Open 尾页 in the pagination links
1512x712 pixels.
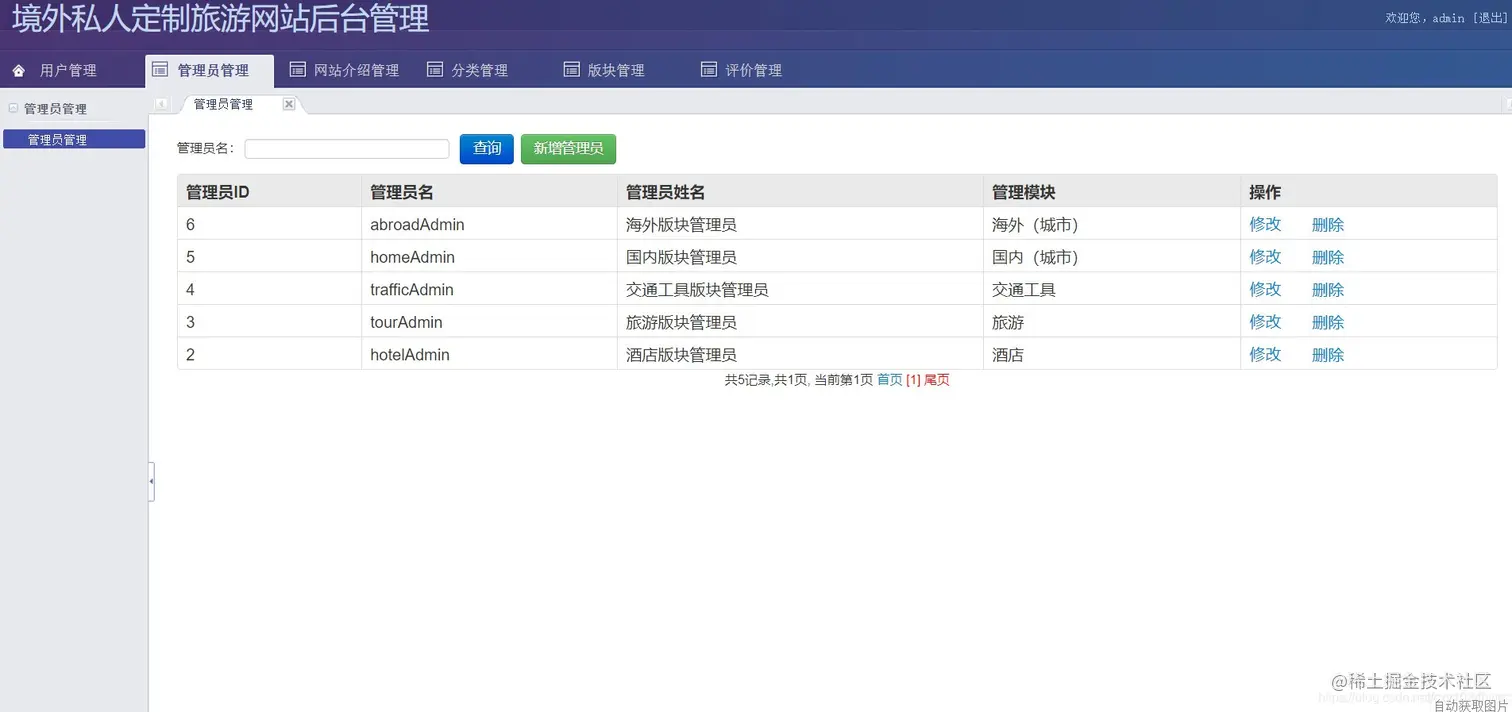[x=937, y=380]
